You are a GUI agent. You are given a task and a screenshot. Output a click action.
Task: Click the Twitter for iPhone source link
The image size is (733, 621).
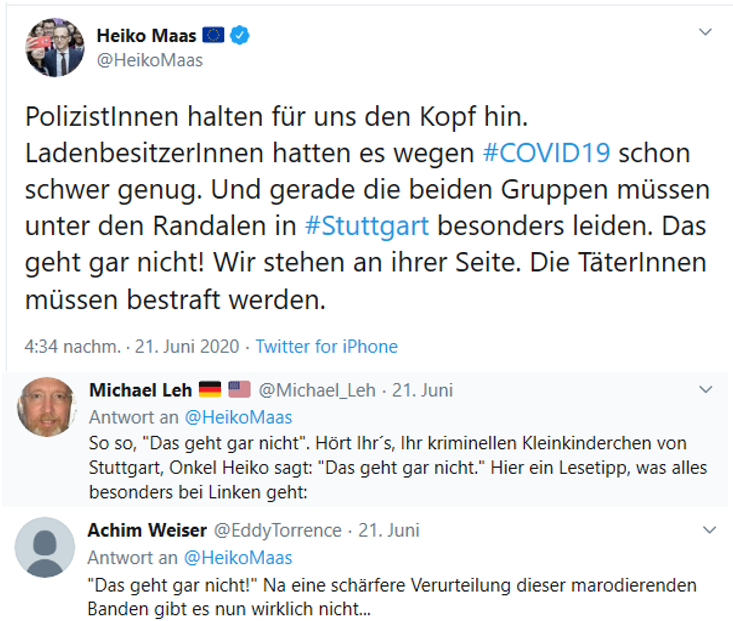tap(327, 347)
